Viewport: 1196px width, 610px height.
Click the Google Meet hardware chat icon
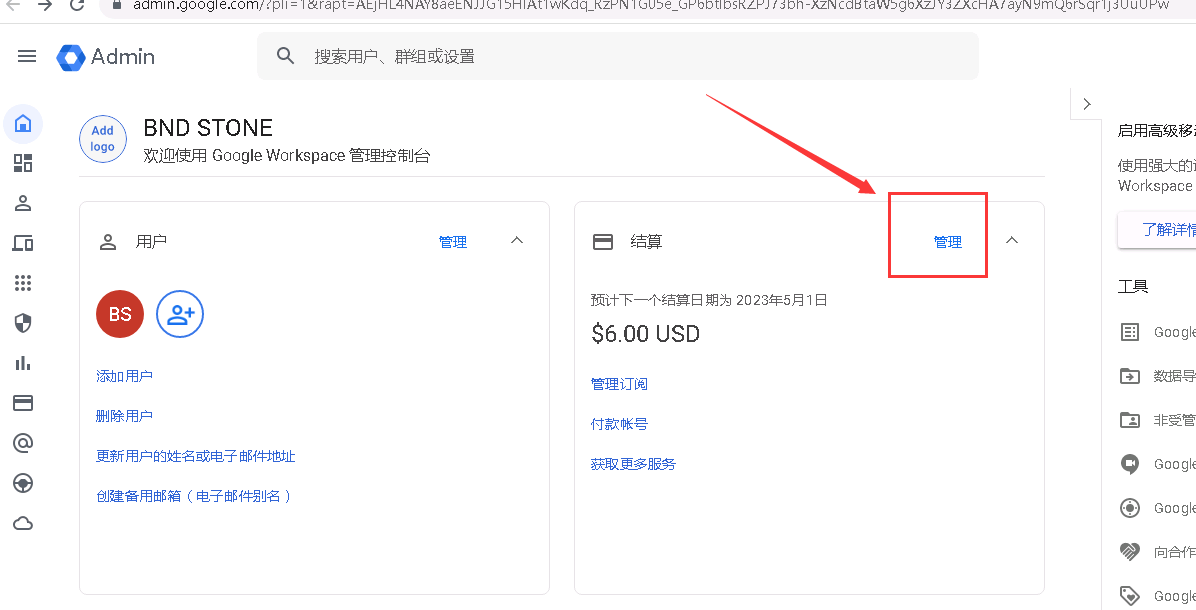1130,464
